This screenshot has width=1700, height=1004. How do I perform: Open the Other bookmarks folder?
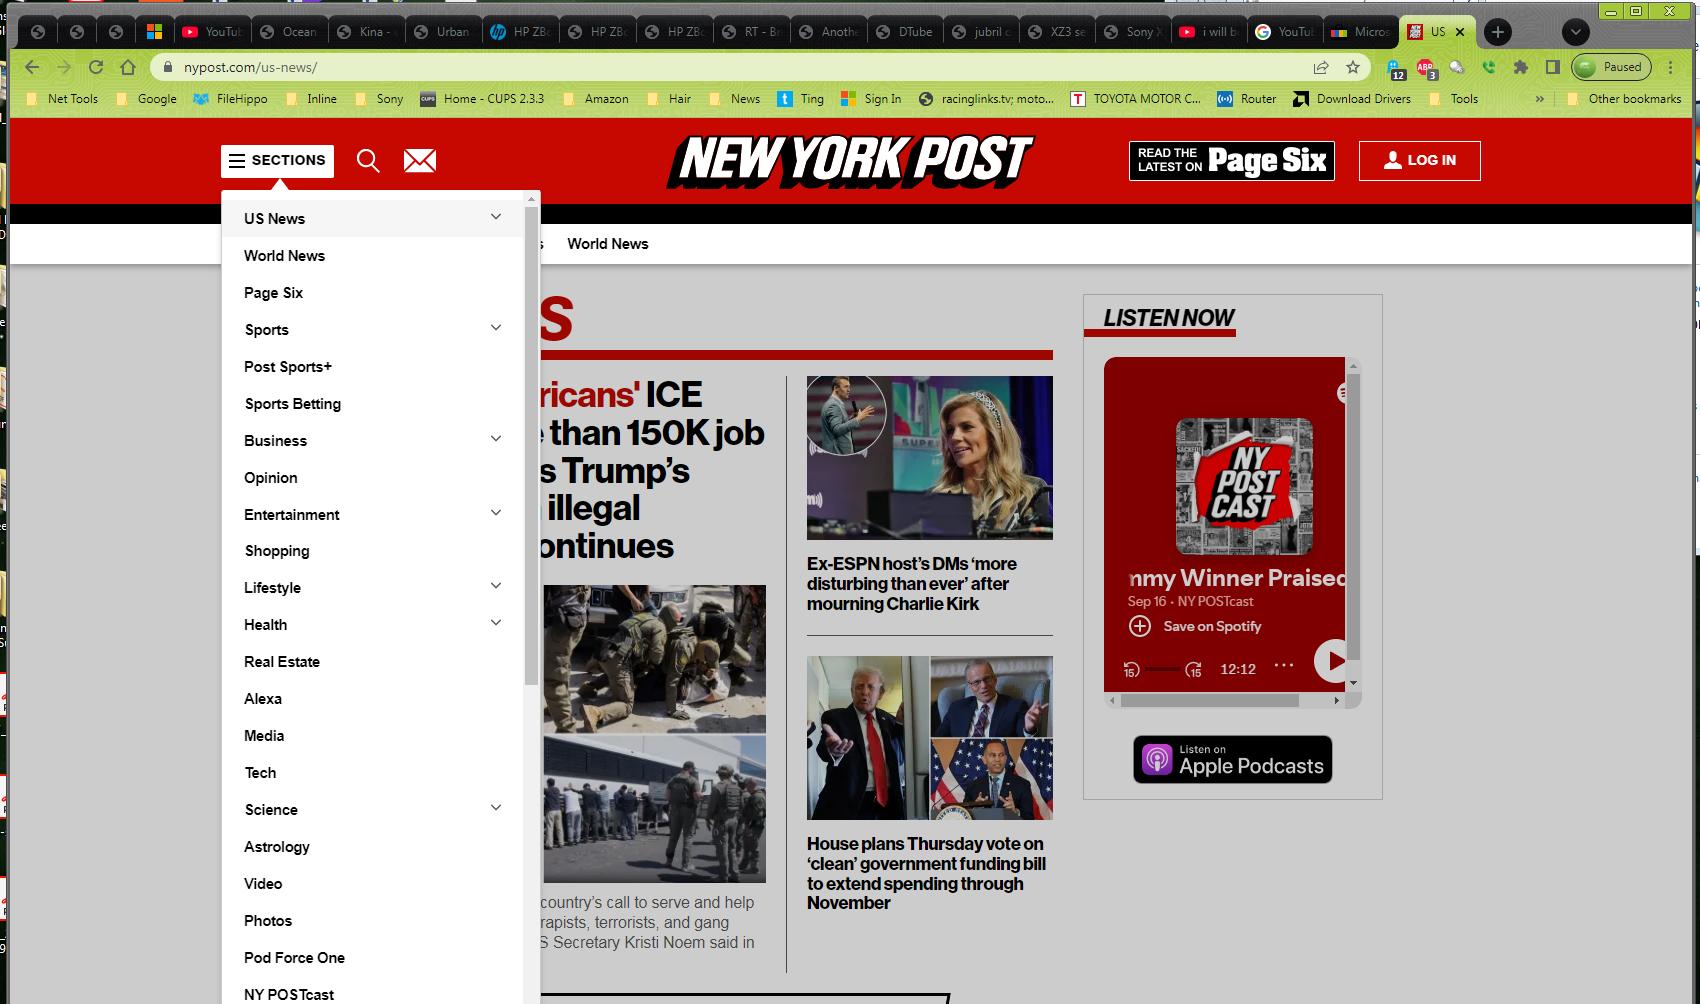(x=1623, y=99)
